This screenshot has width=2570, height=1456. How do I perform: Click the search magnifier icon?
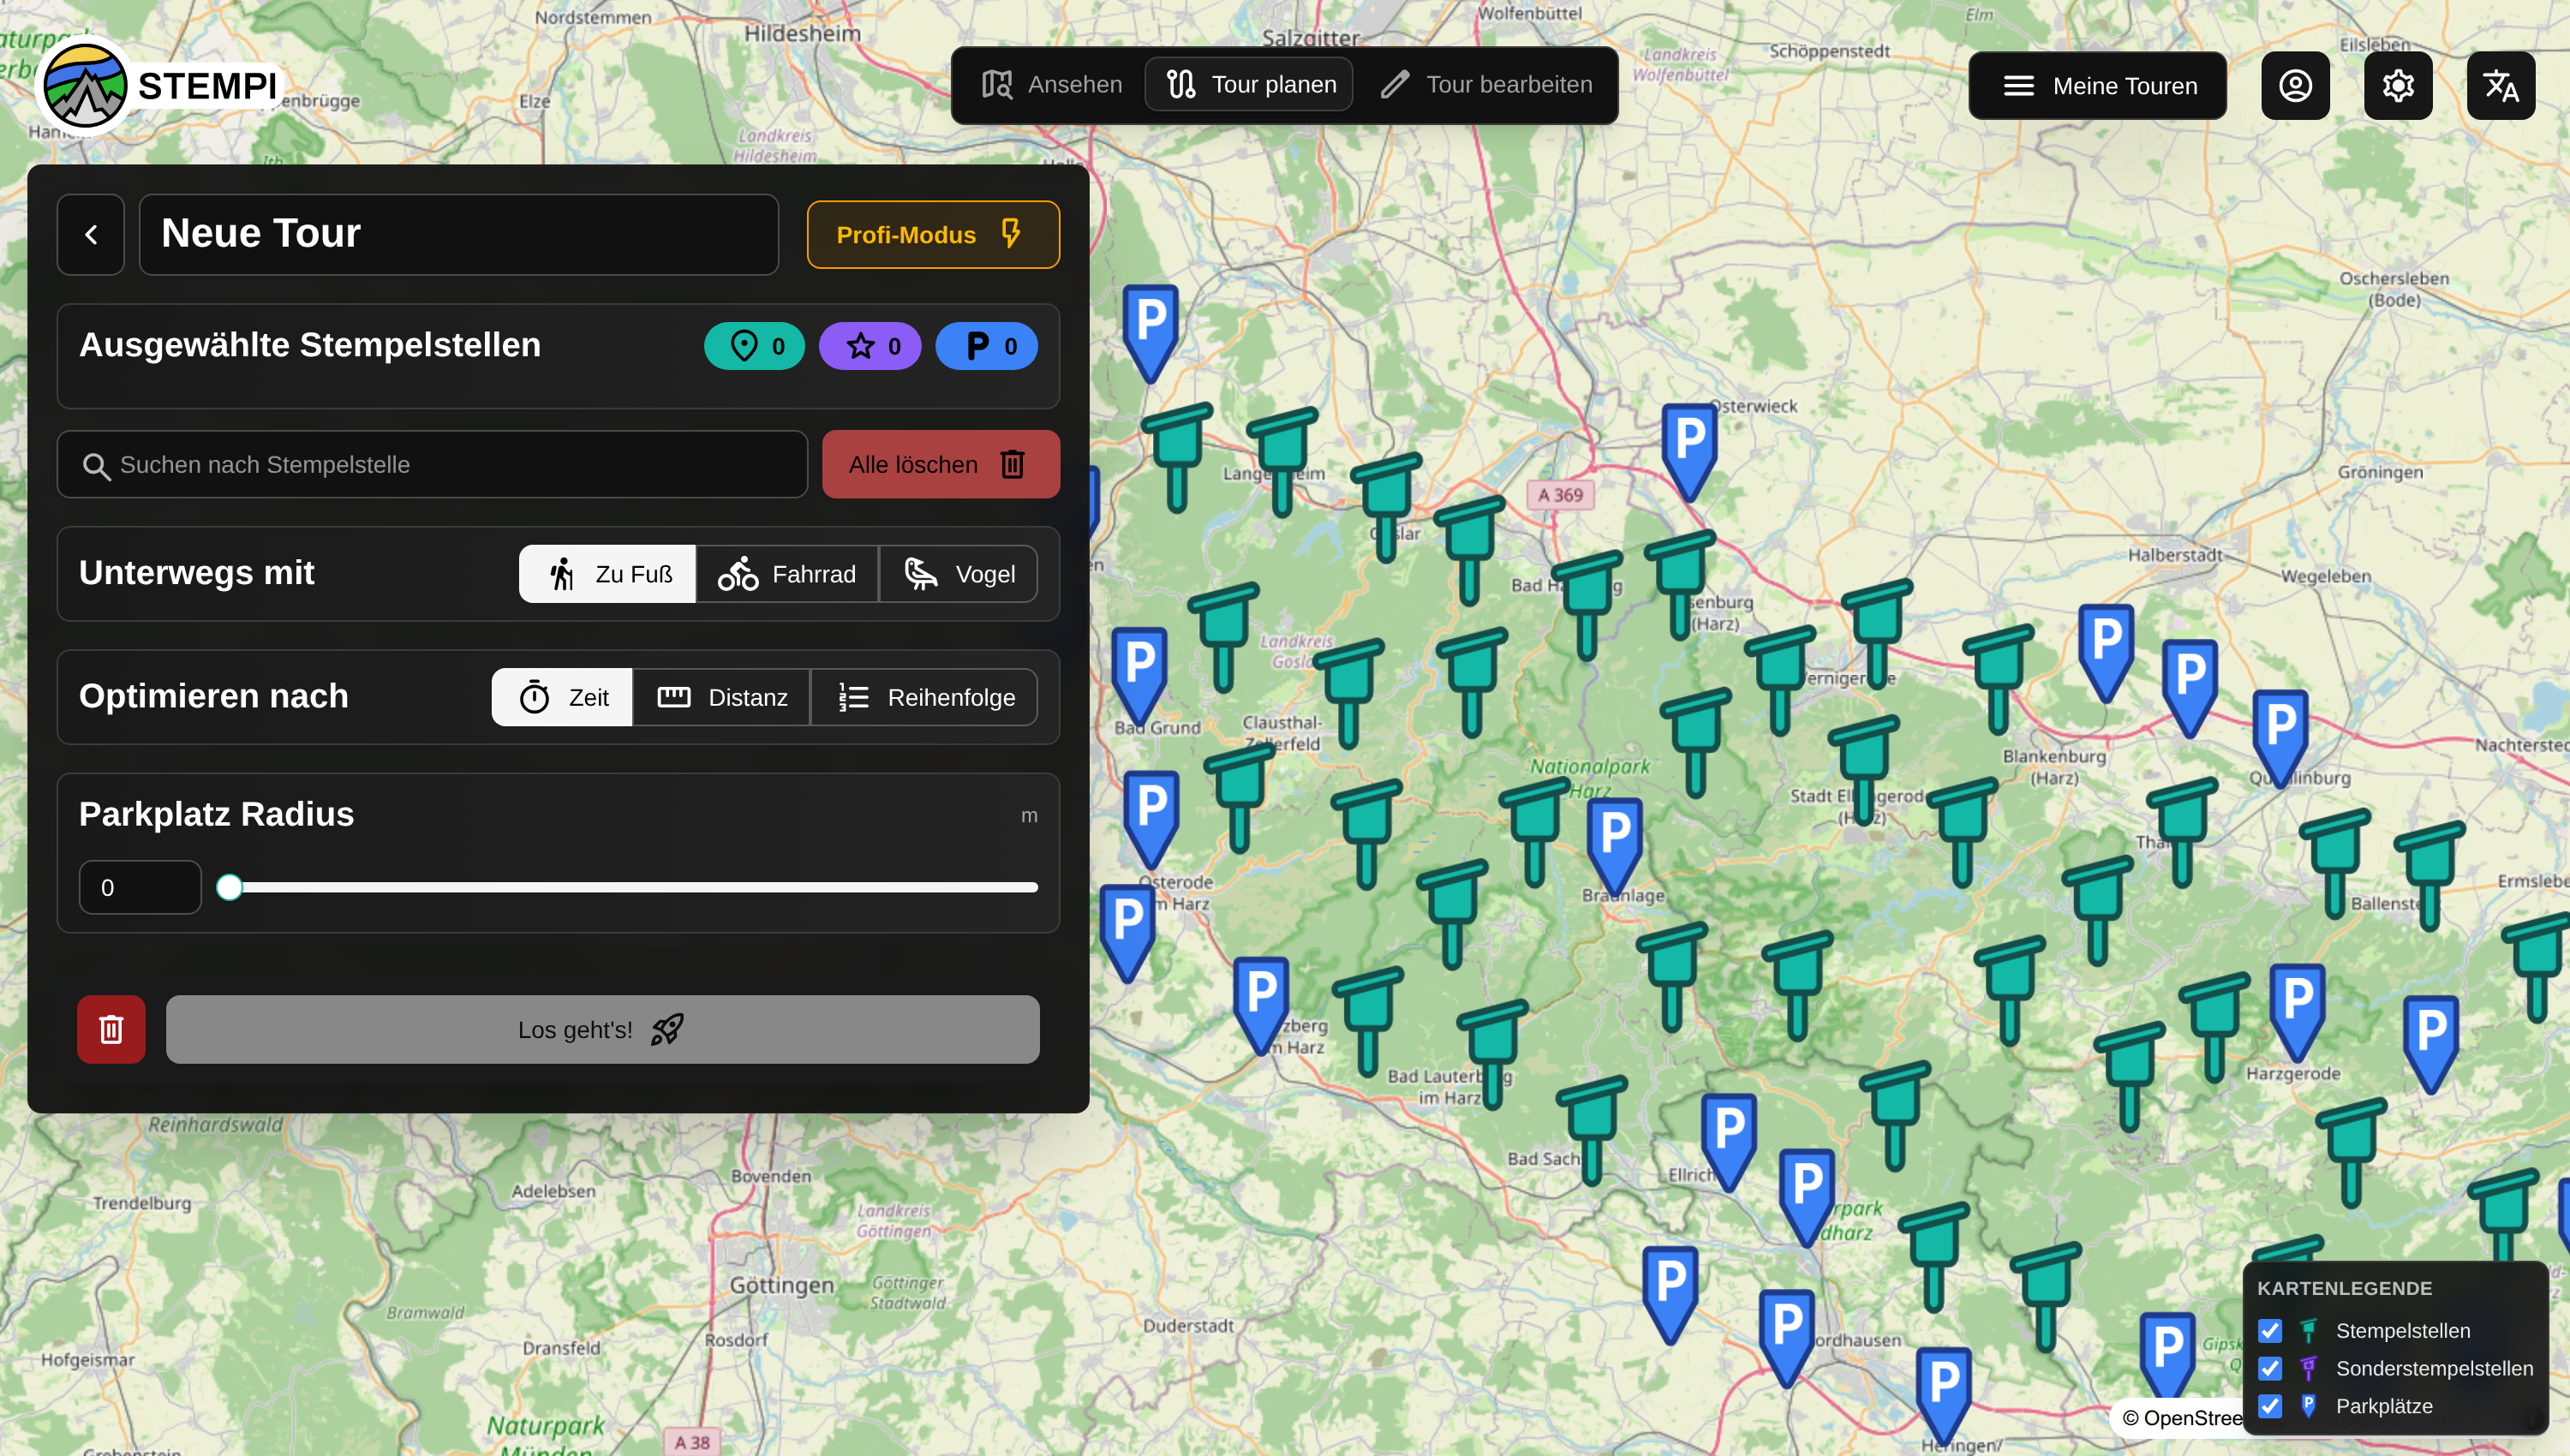click(96, 466)
